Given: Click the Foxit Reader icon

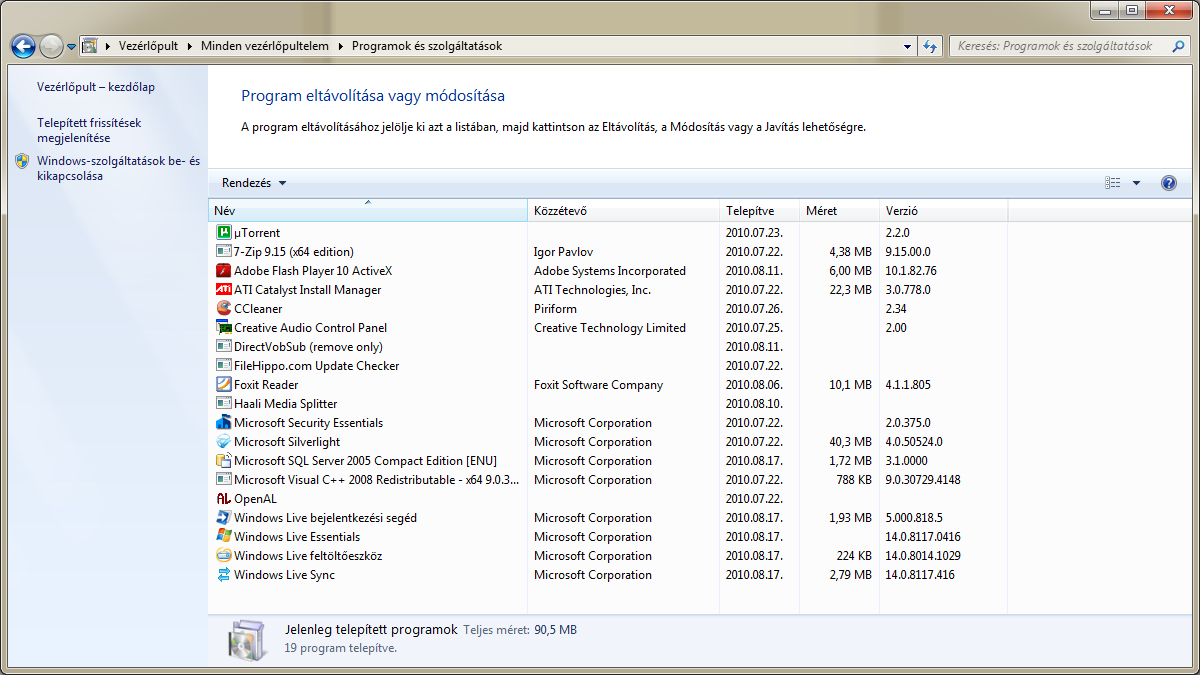Looking at the screenshot, I should 224,385.
